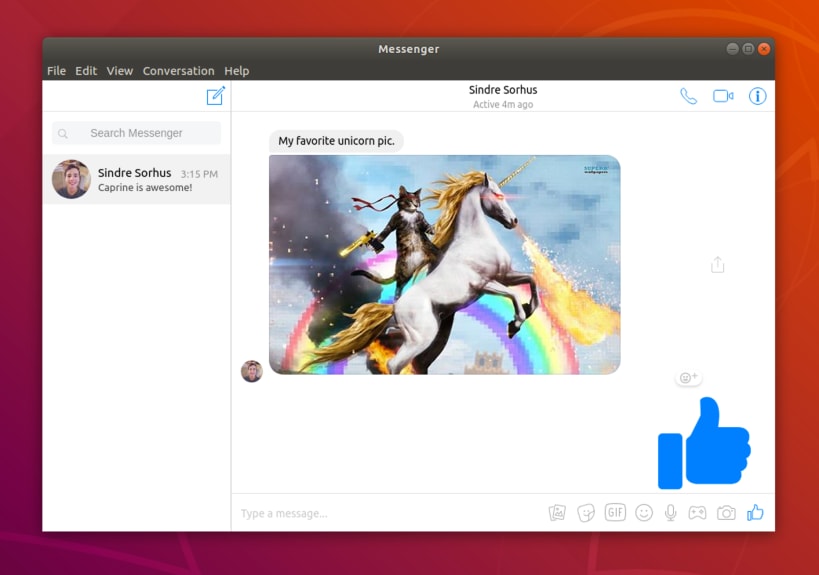Add a reaction to the unicorn picture

(688, 377)
